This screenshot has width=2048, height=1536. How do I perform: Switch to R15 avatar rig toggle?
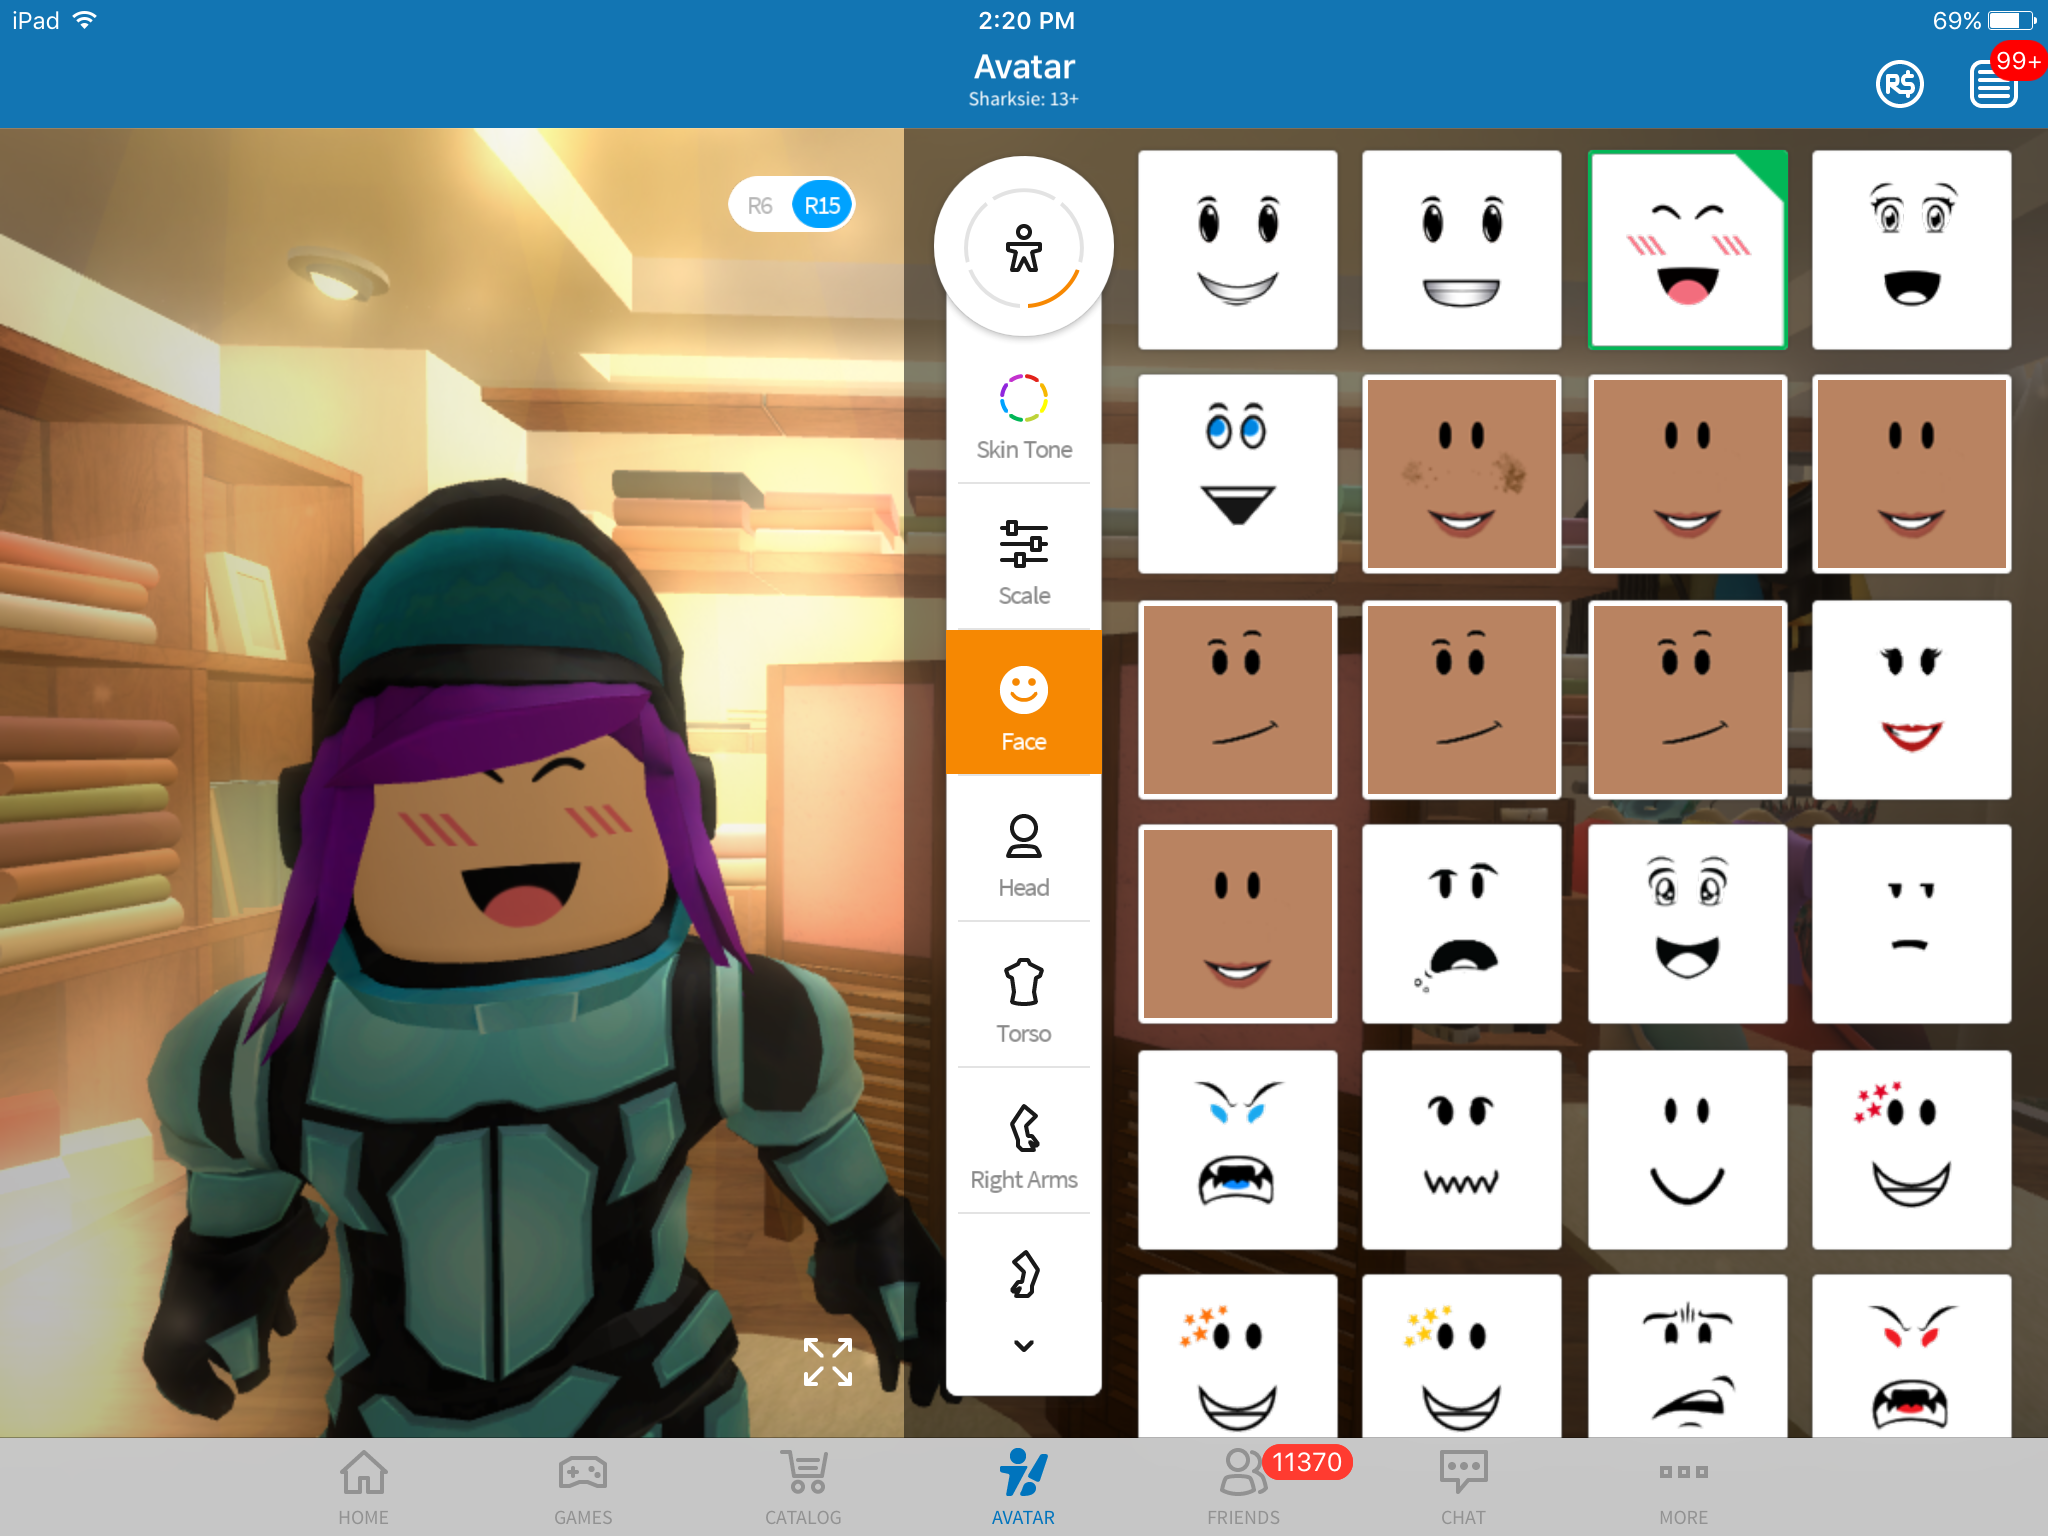822,205
